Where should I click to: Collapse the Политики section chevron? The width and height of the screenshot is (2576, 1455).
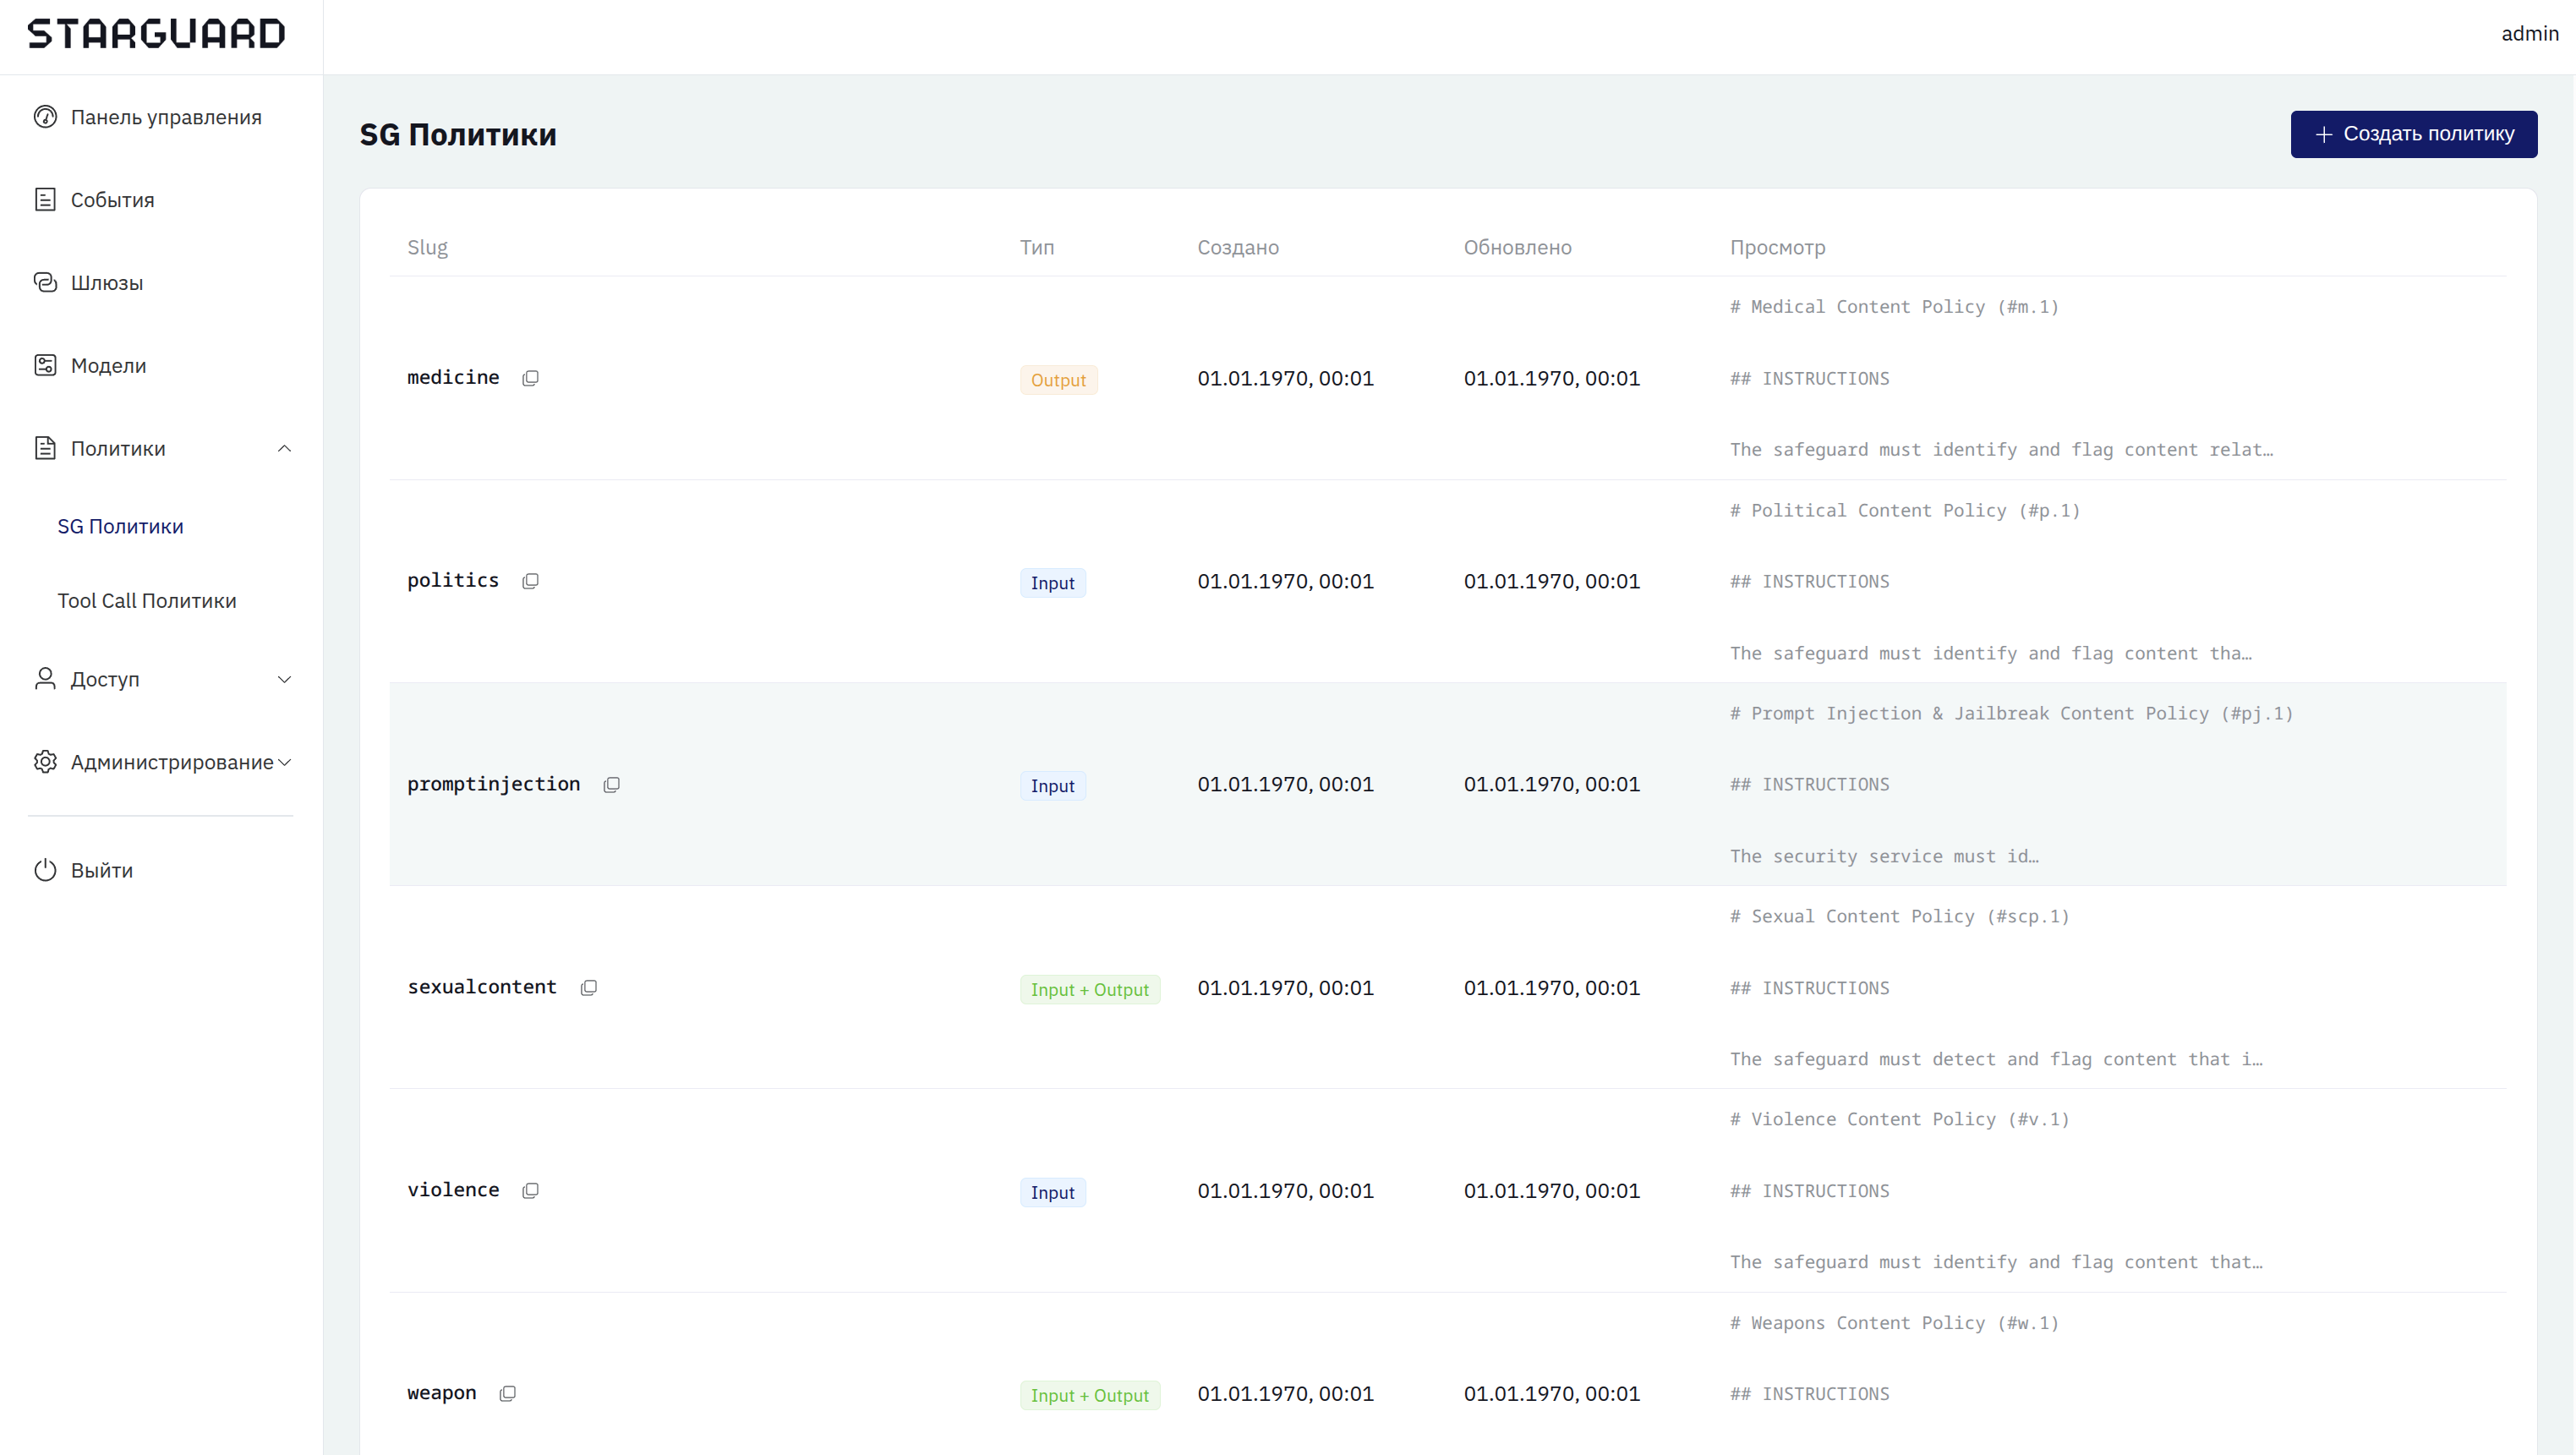click(x=284, y=448)
